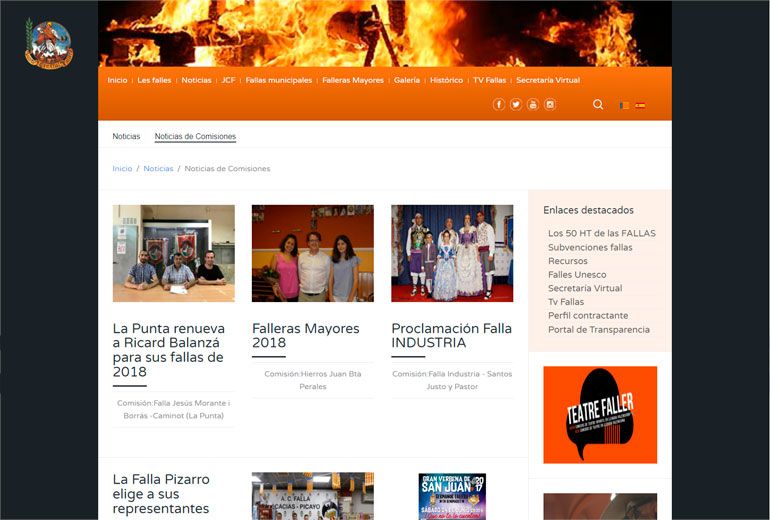Image resolution: width=770 pixels, height=520 pixels.
Task: Click the Teatre Faller banner
Action: tap(600, 414)
